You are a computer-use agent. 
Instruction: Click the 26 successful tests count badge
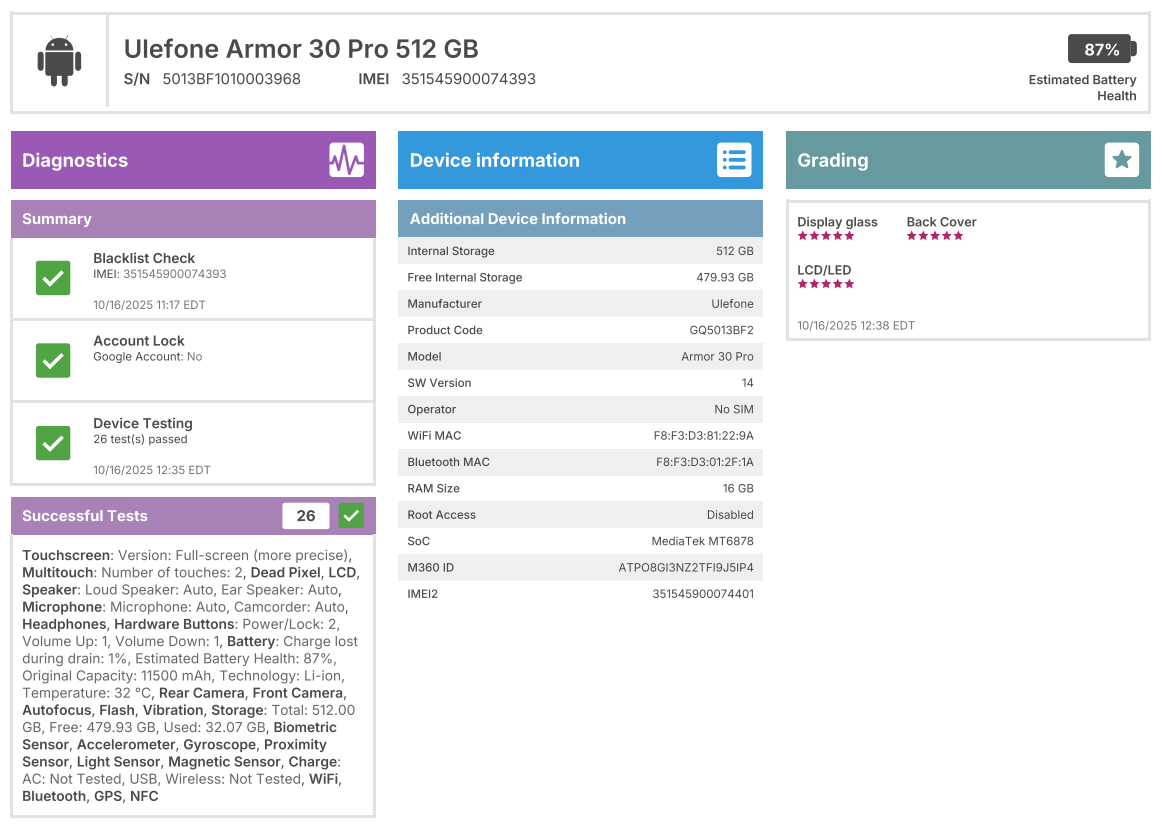point(306,516)
